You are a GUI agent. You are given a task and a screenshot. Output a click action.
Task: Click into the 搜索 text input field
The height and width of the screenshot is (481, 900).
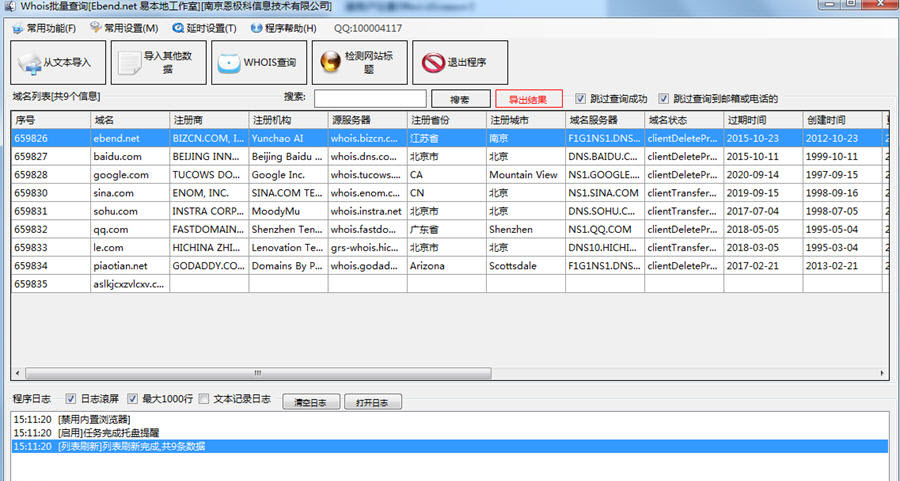(x=370, y=98)
